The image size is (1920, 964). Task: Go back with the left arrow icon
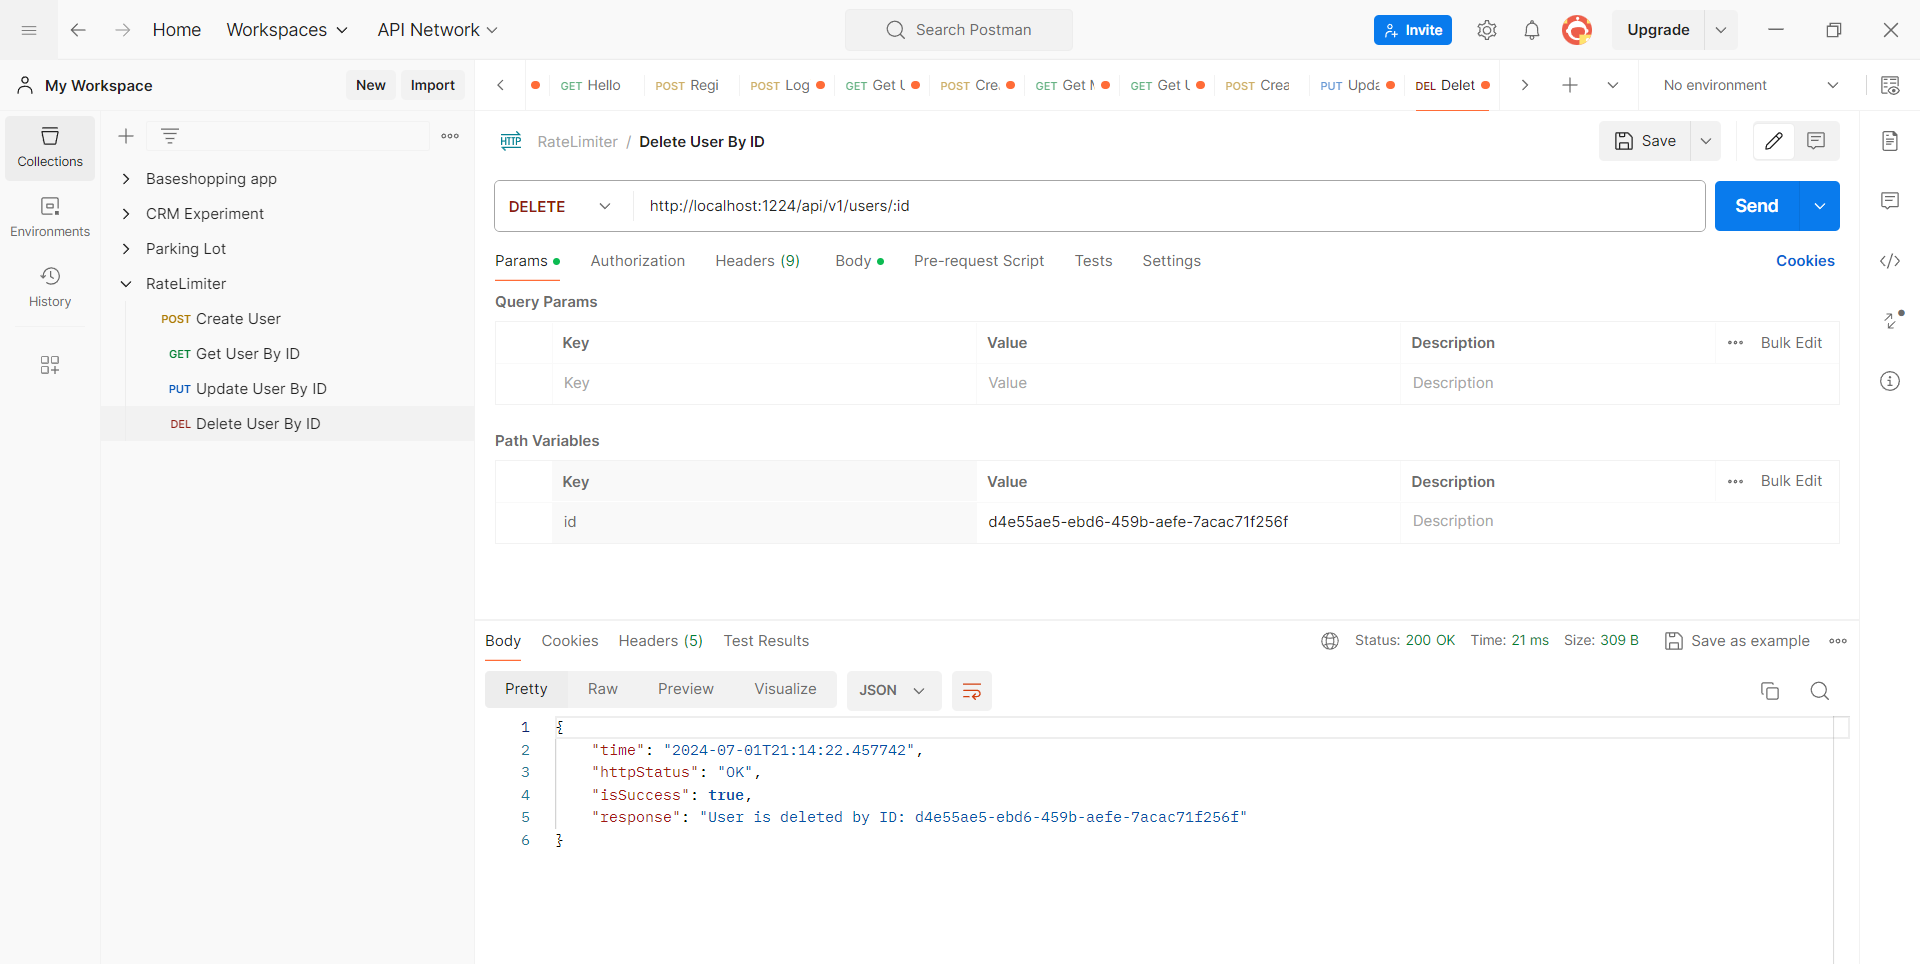coord(78,30)
